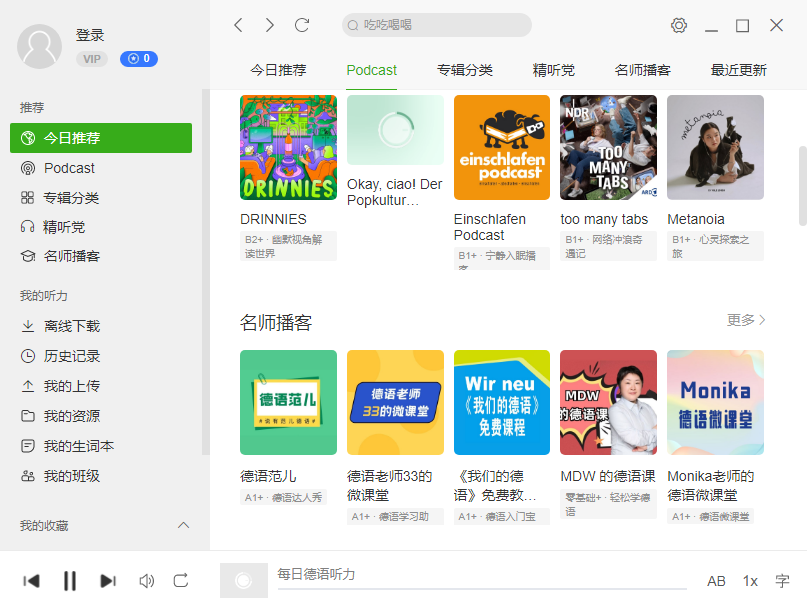Click the A1+ 德语达人秀 tag
The image size is (807, 610).
point(284,497)
